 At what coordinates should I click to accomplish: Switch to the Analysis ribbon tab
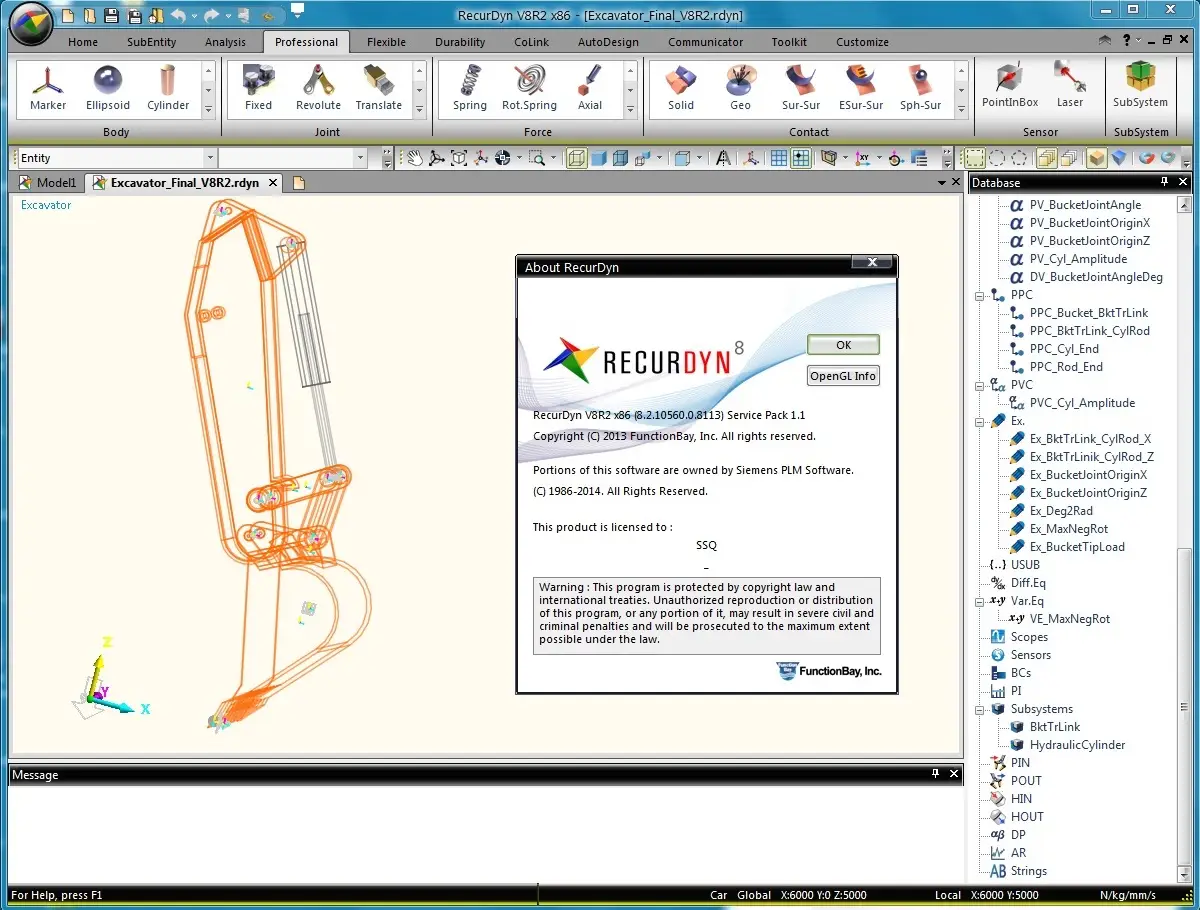pos(225,42)
